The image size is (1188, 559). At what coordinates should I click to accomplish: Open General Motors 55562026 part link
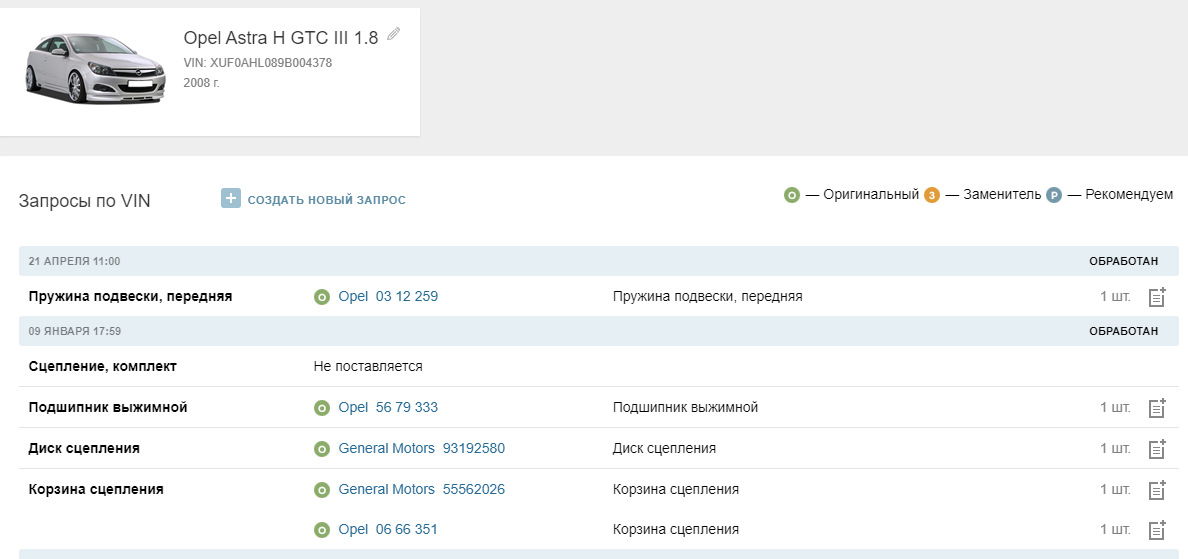[x=421, y=490]
